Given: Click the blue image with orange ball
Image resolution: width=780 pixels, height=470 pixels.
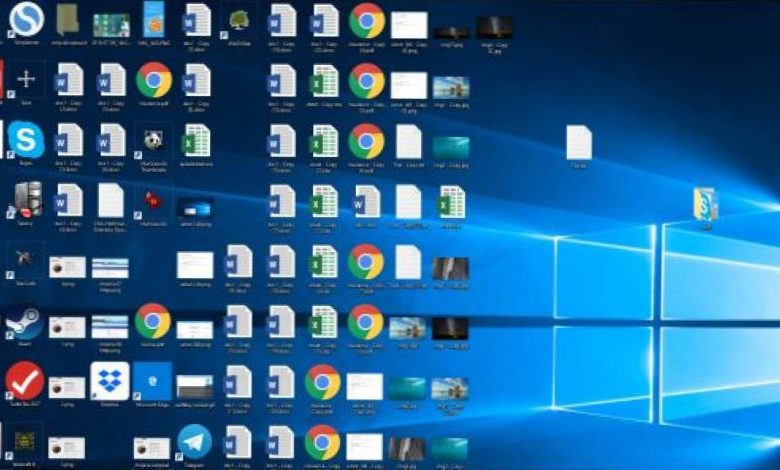Looking at the screenshot, I should tap(152, 18).
